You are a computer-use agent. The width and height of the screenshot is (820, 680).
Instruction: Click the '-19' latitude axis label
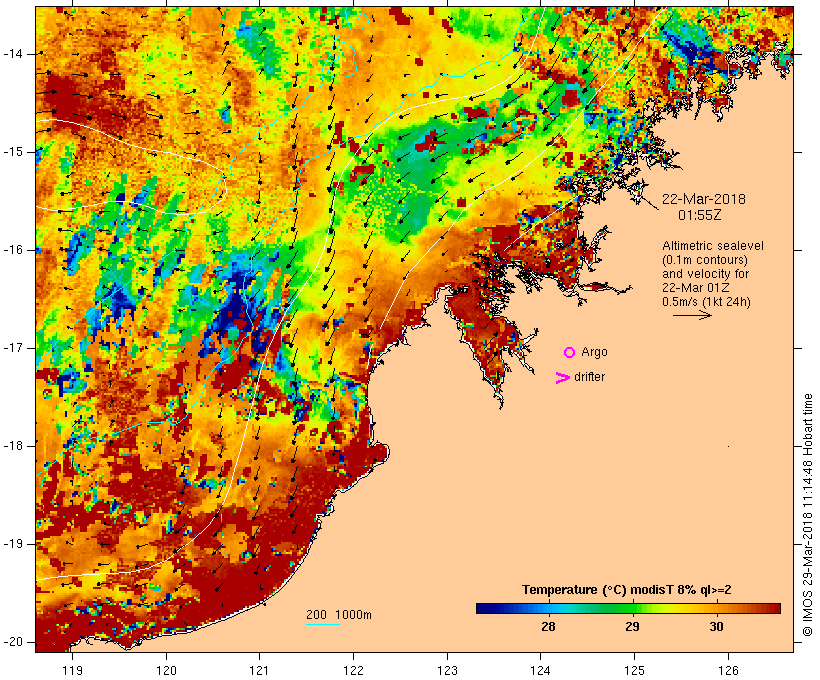click(13, 545)
